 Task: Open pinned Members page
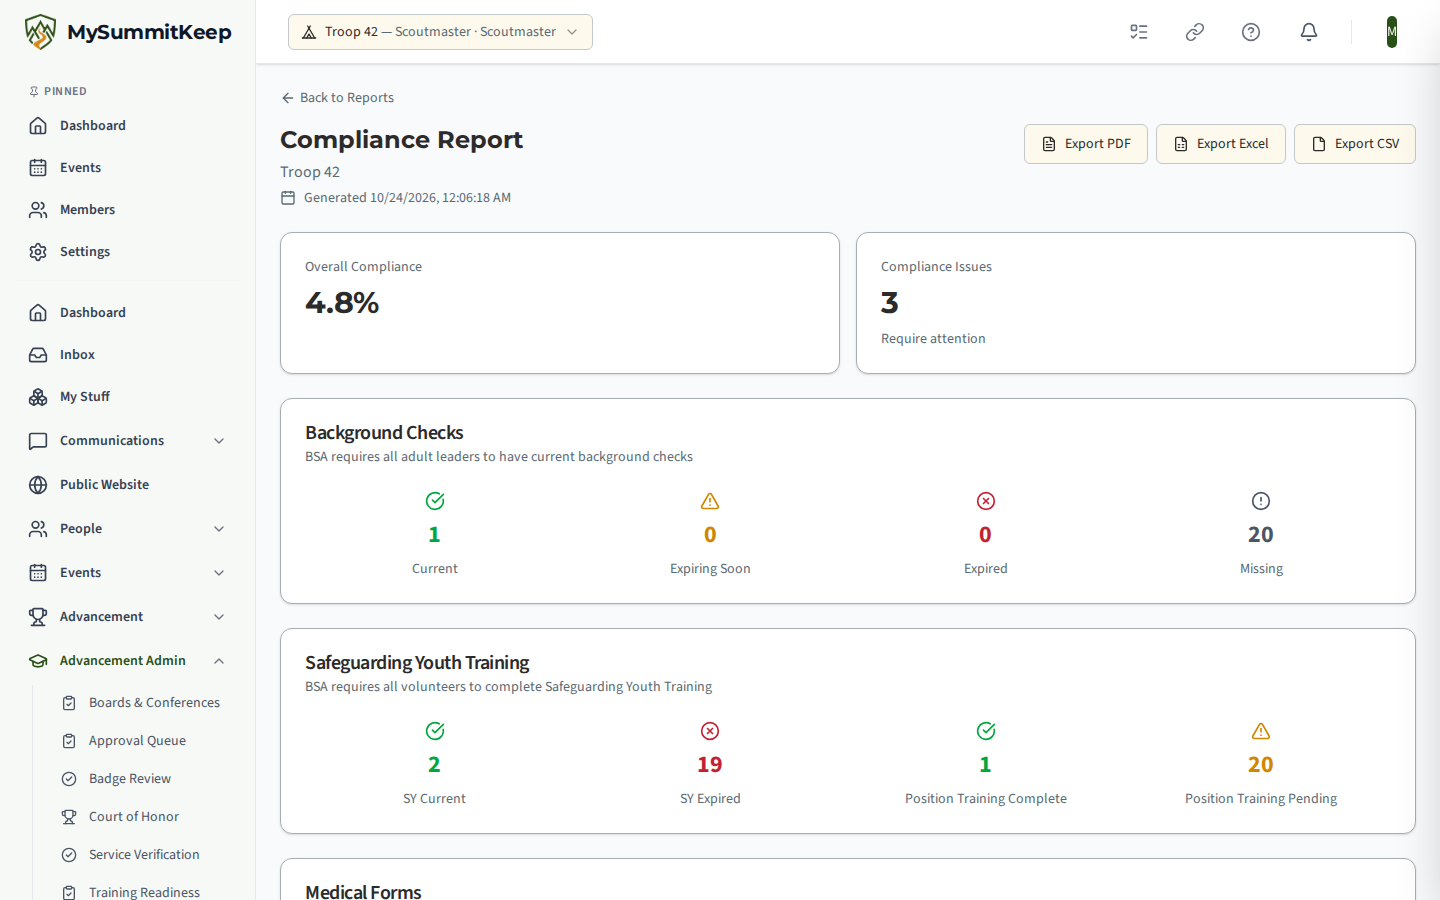click(x=128, y=209)
